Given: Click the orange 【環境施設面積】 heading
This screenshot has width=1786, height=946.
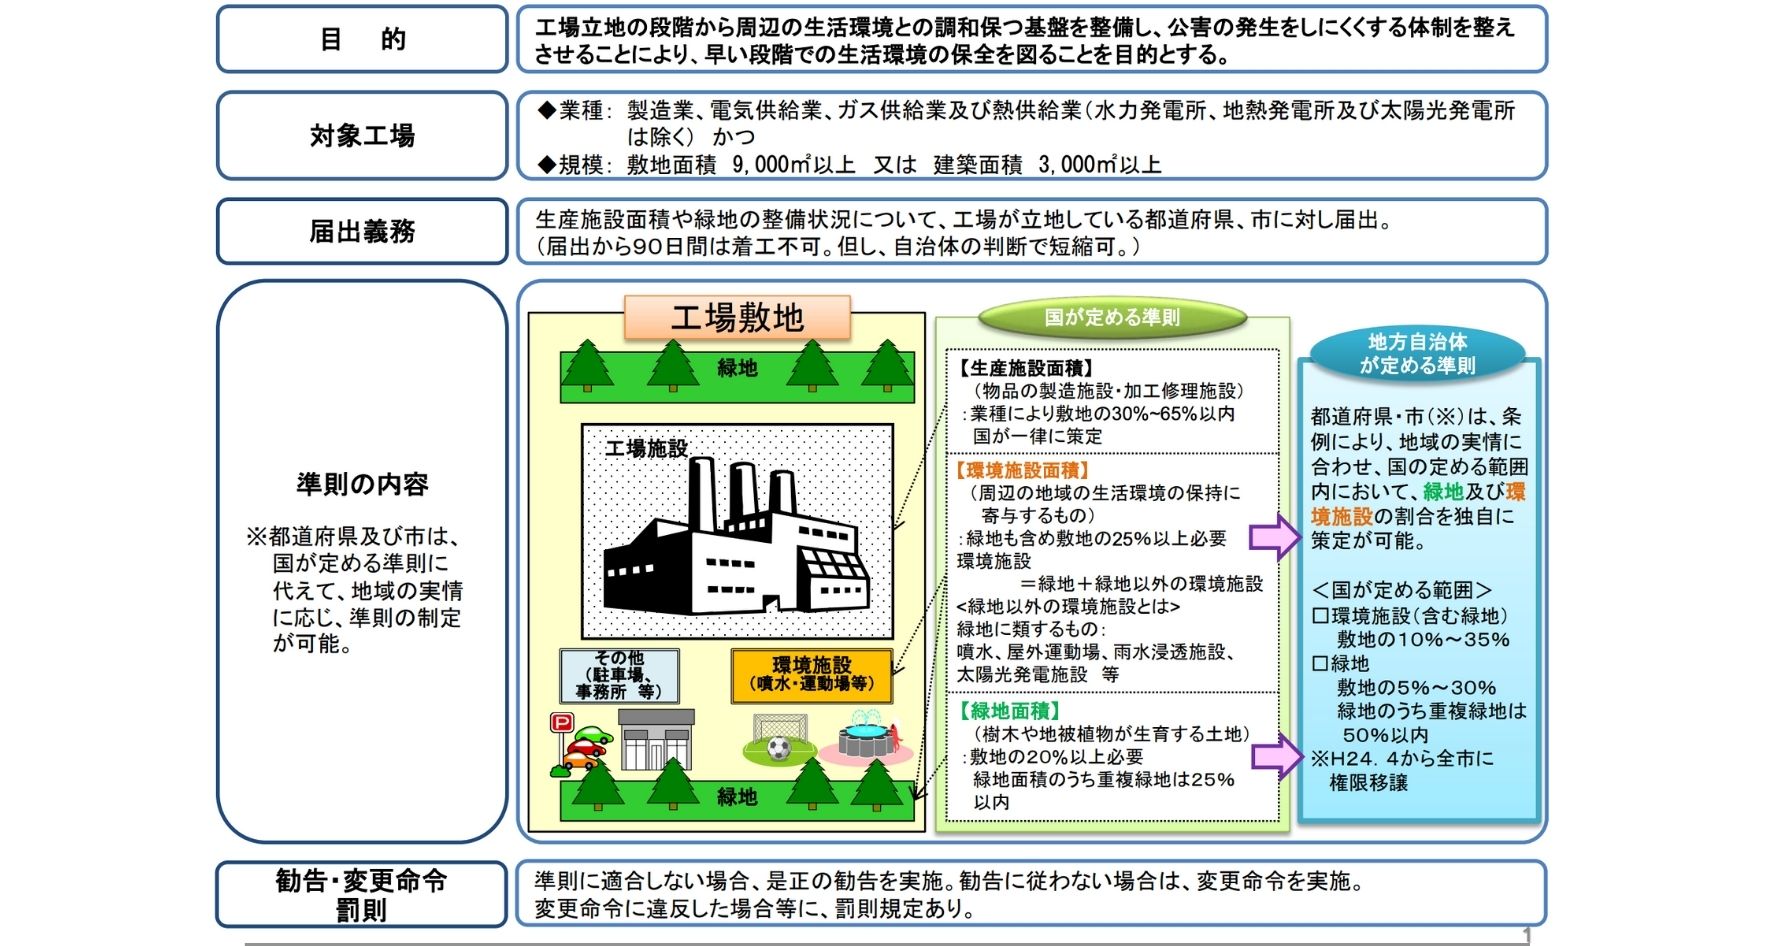Looking at the screenshot, I should tap(1021, 470).
